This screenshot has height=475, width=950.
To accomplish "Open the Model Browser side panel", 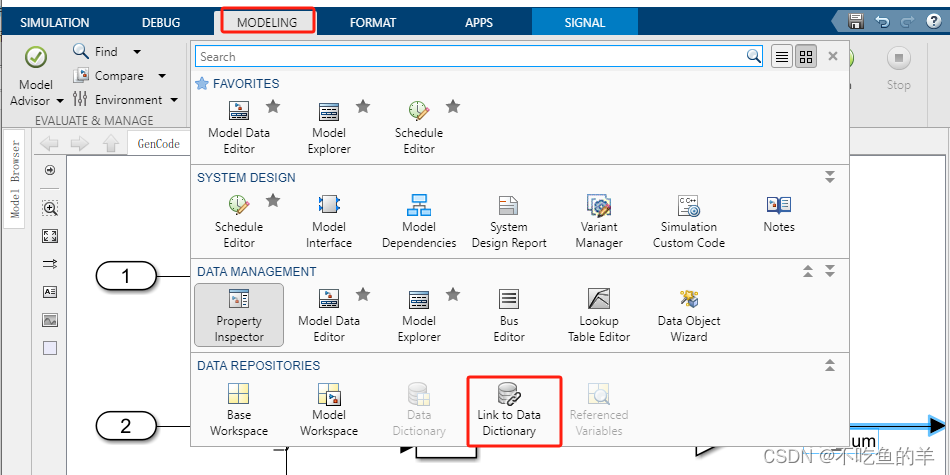I will coord(15,179).
